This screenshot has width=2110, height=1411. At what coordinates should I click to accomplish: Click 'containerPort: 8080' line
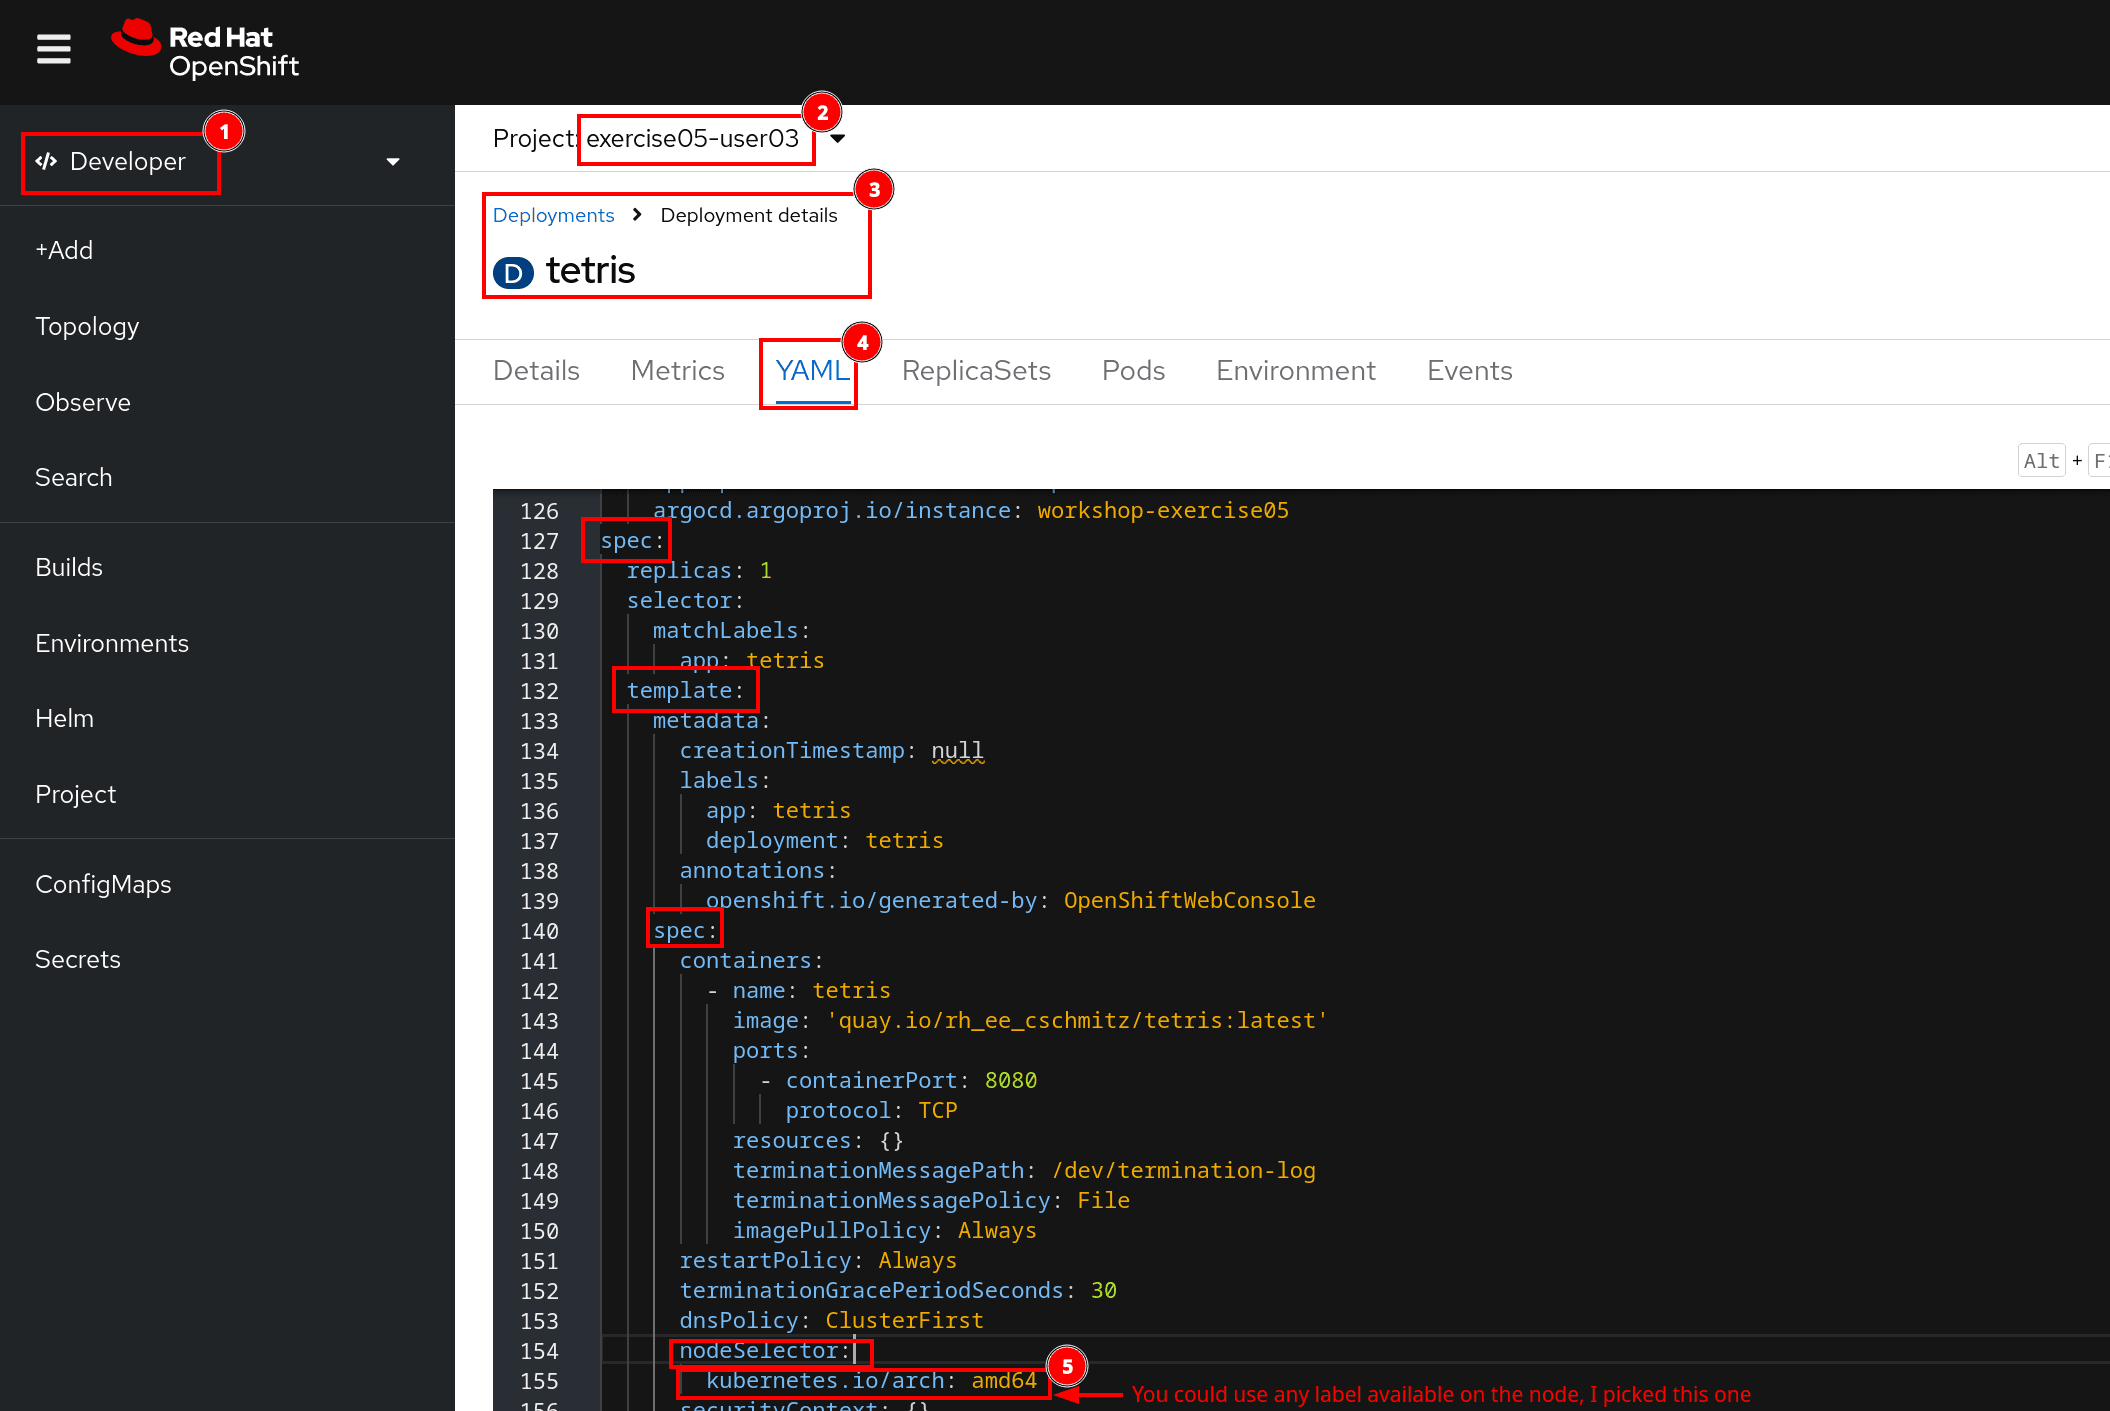911,1080
